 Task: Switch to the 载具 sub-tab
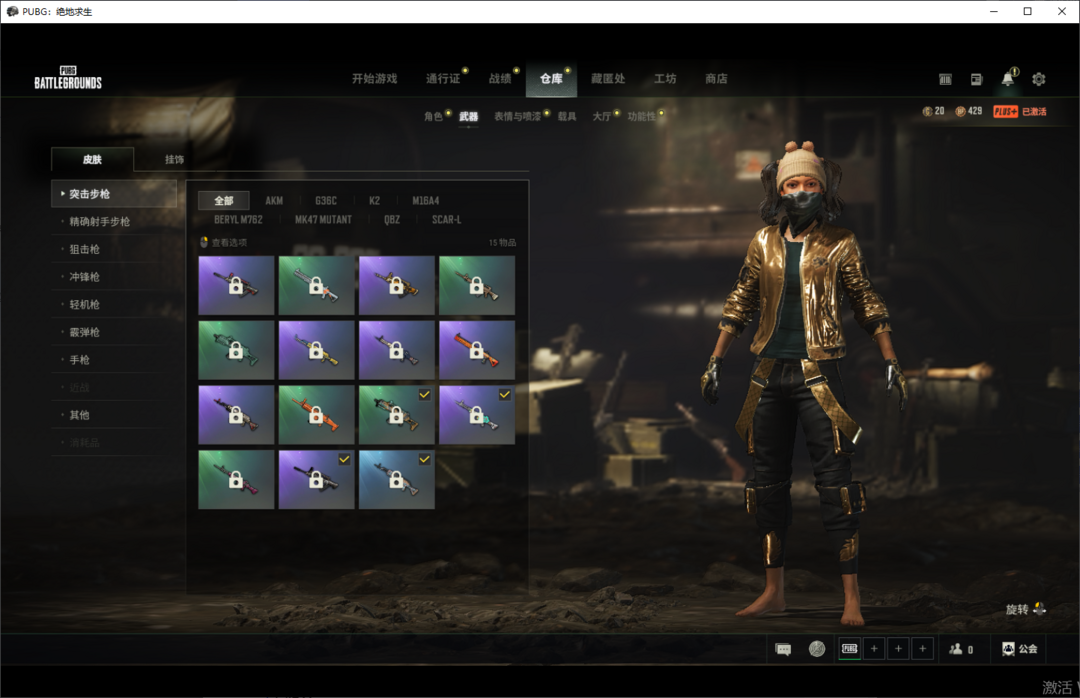point(567,116)
